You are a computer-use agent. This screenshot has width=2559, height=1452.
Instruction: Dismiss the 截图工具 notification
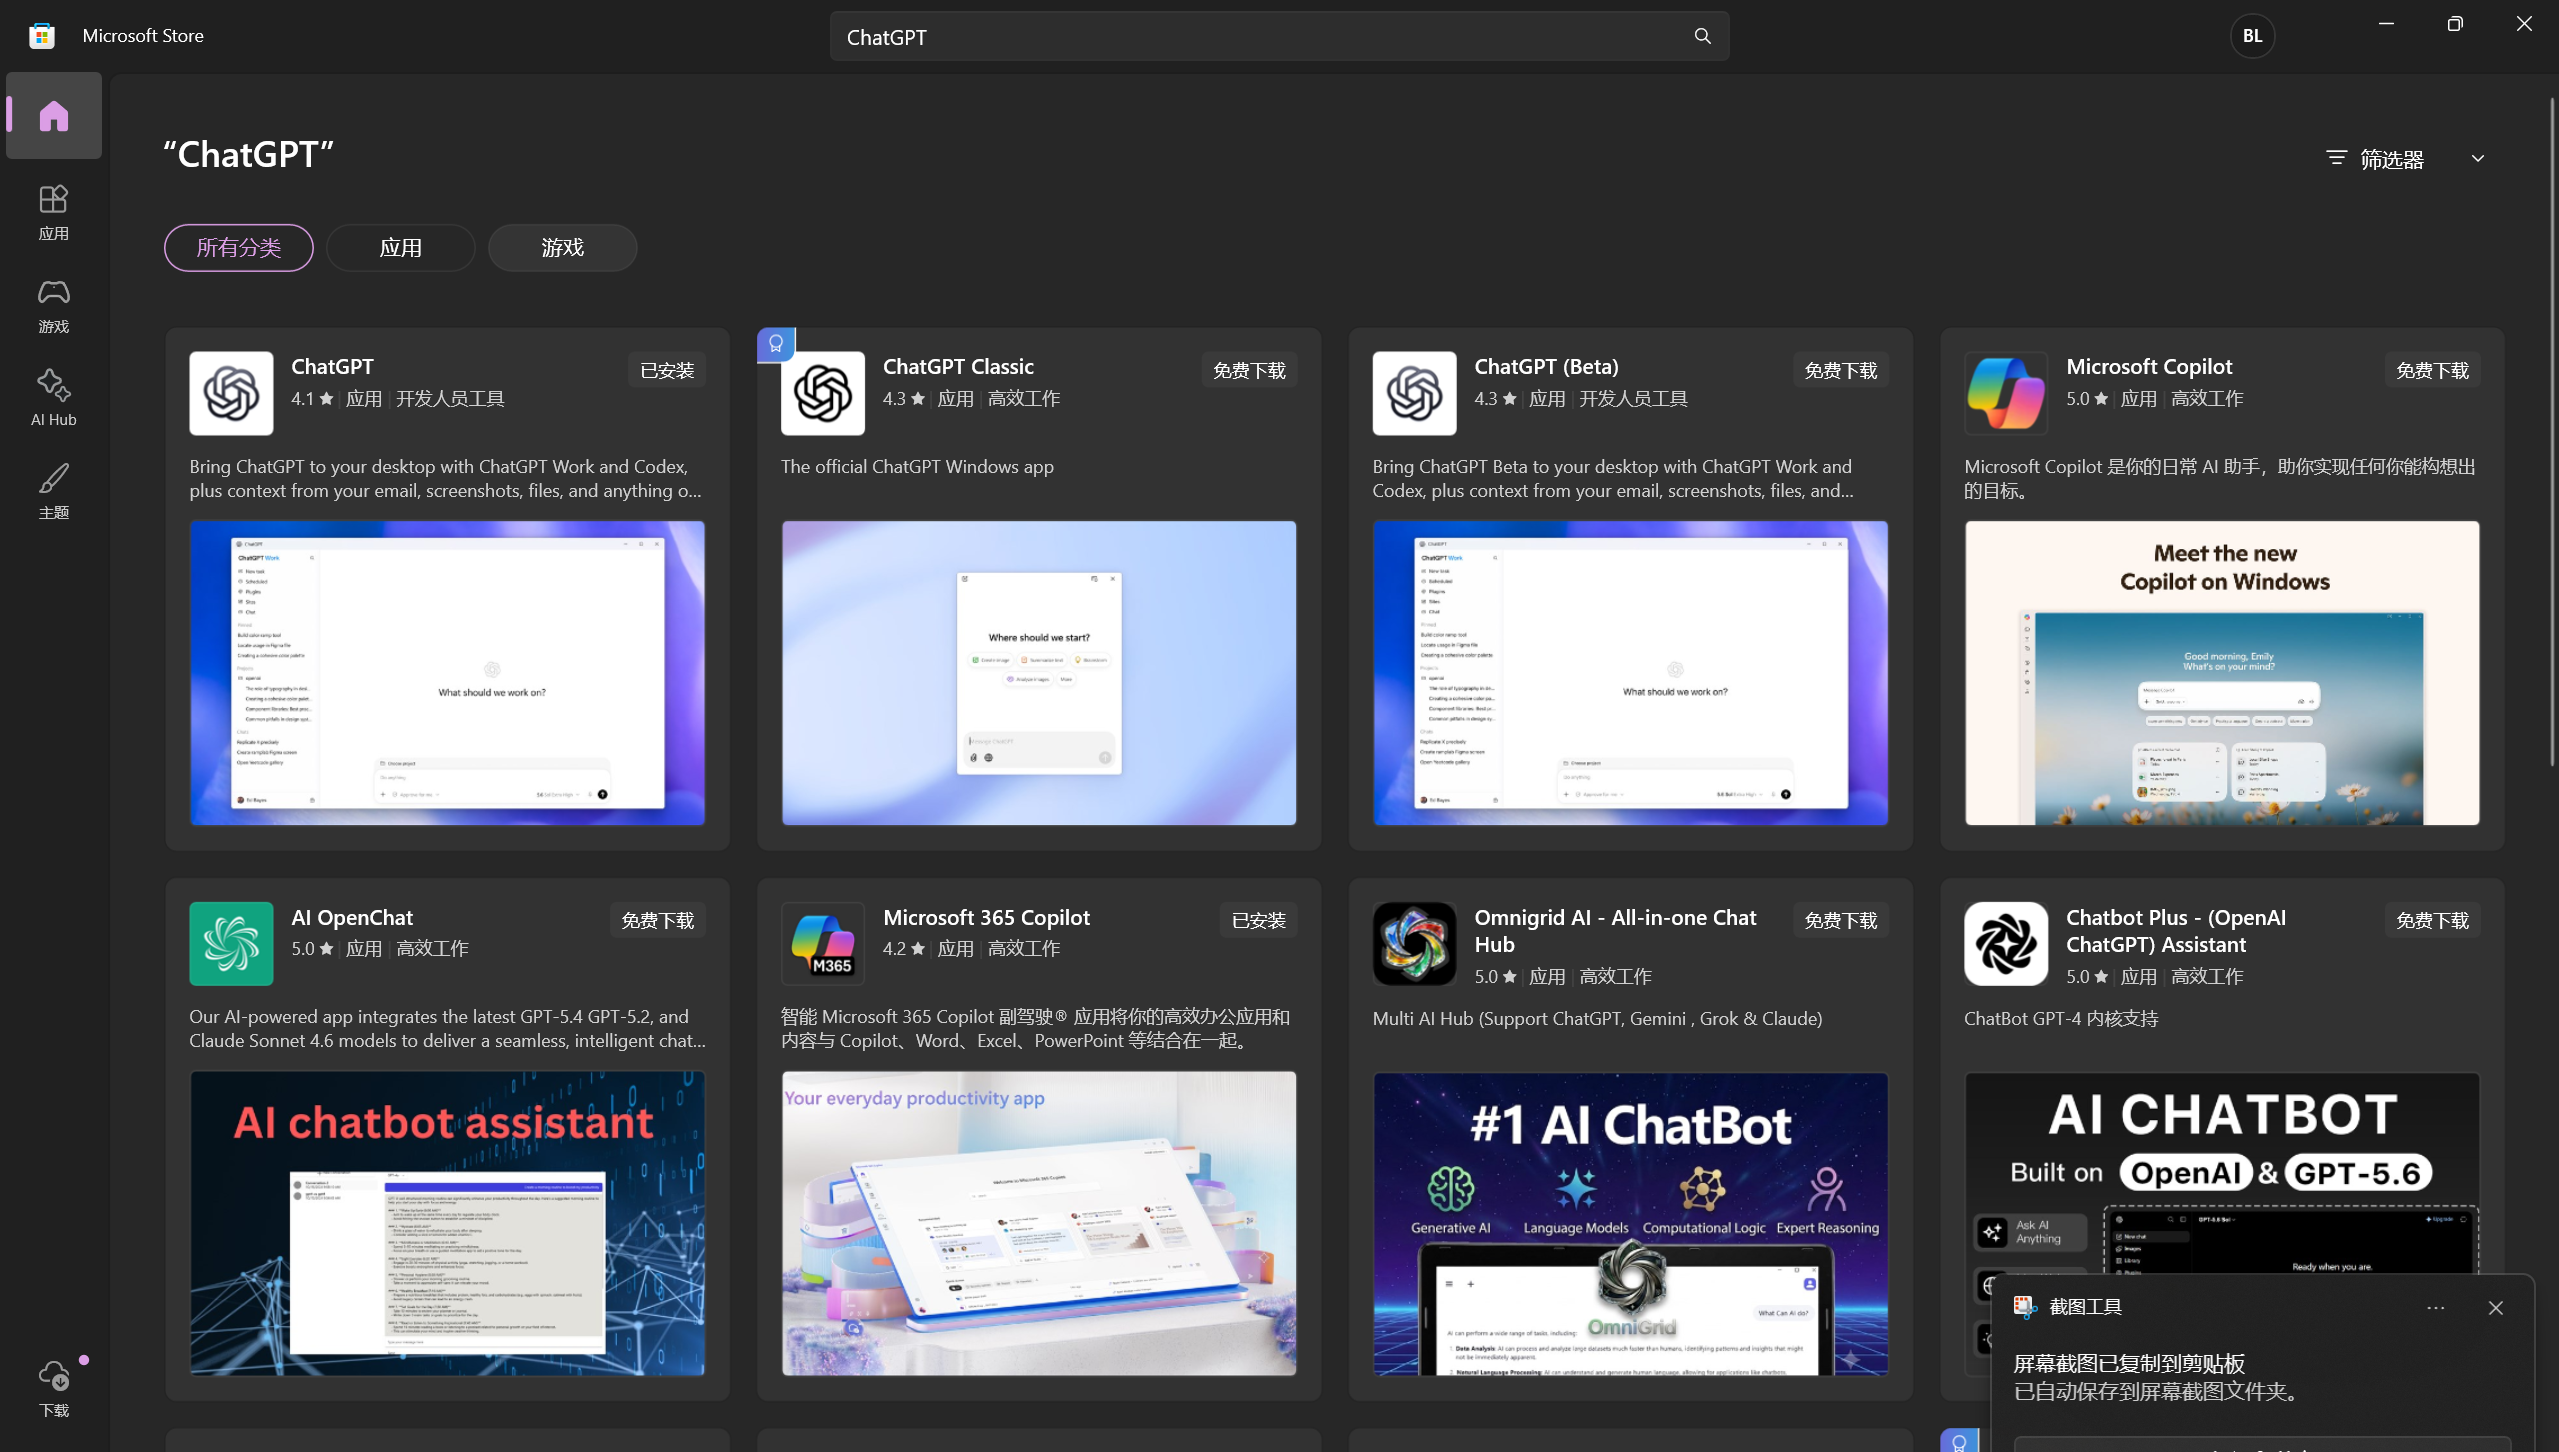2496,1308
